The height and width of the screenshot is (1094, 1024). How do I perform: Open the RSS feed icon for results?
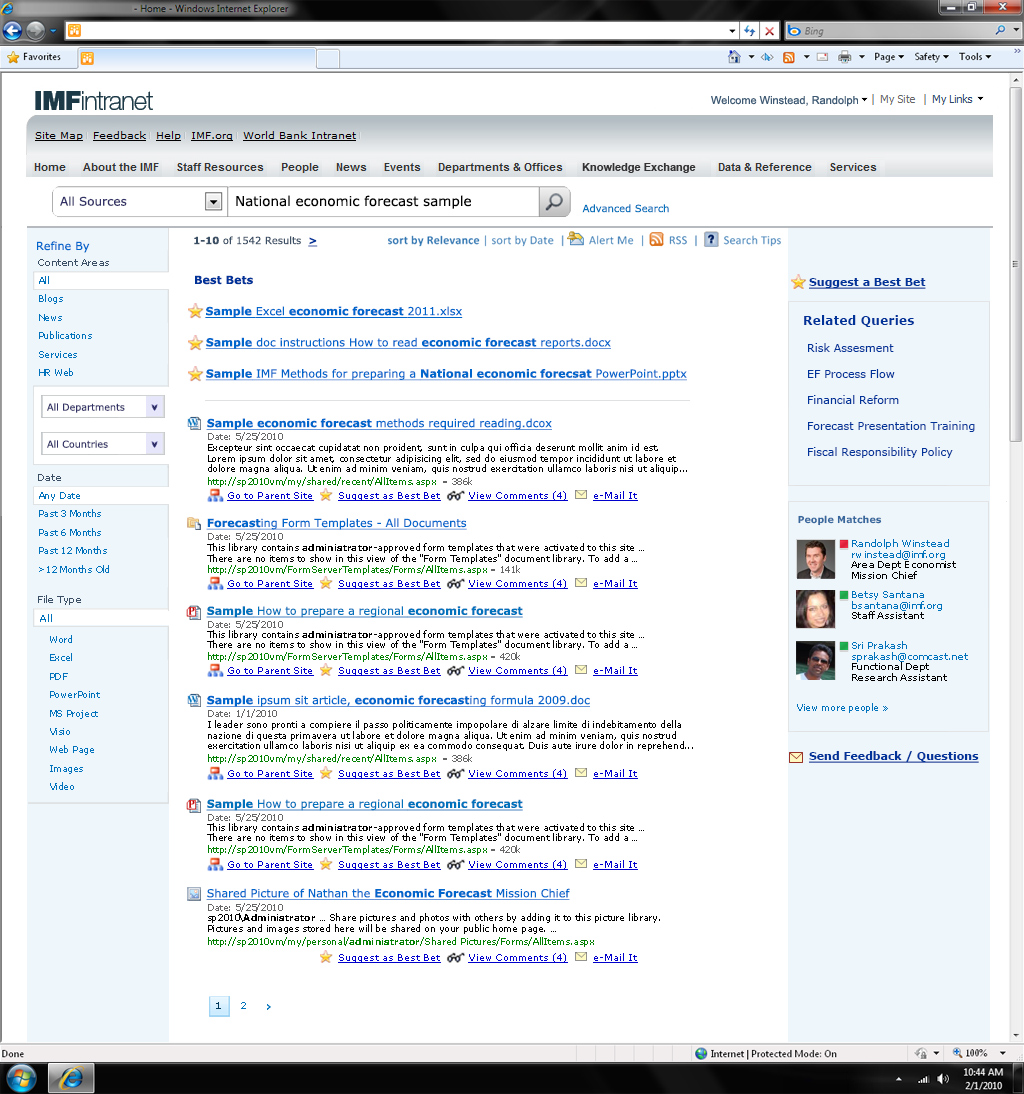(656, 240)
